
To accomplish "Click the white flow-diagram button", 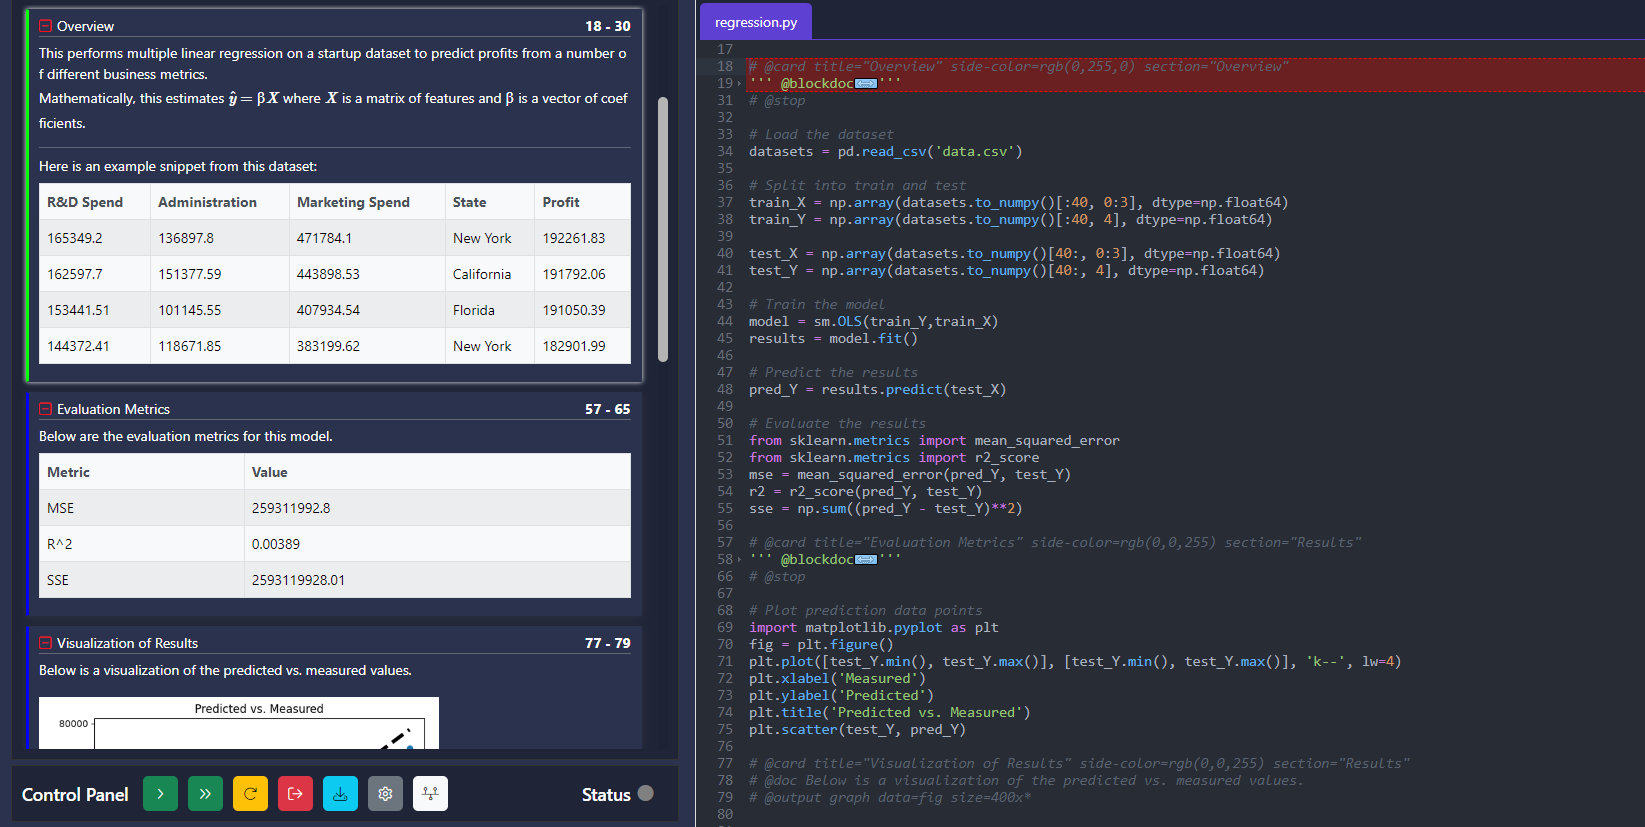I will (430, 794).
